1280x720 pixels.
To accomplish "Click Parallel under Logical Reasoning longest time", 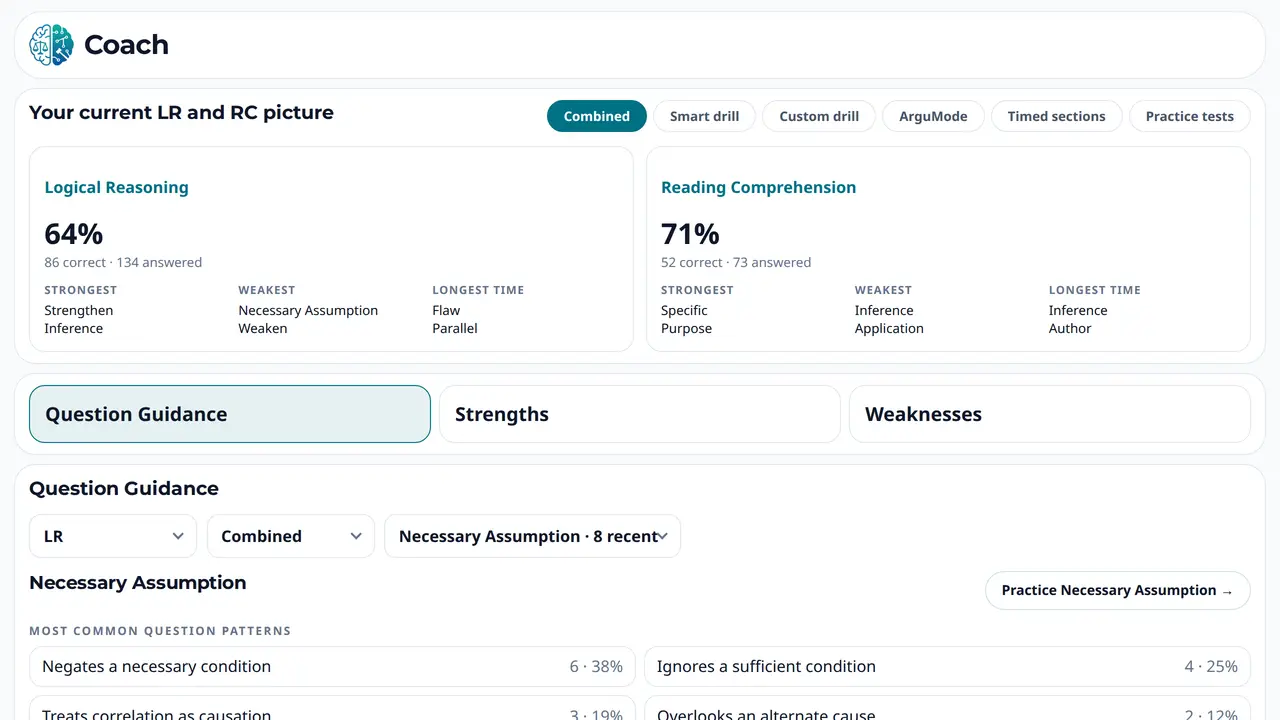I will (455, 328).
